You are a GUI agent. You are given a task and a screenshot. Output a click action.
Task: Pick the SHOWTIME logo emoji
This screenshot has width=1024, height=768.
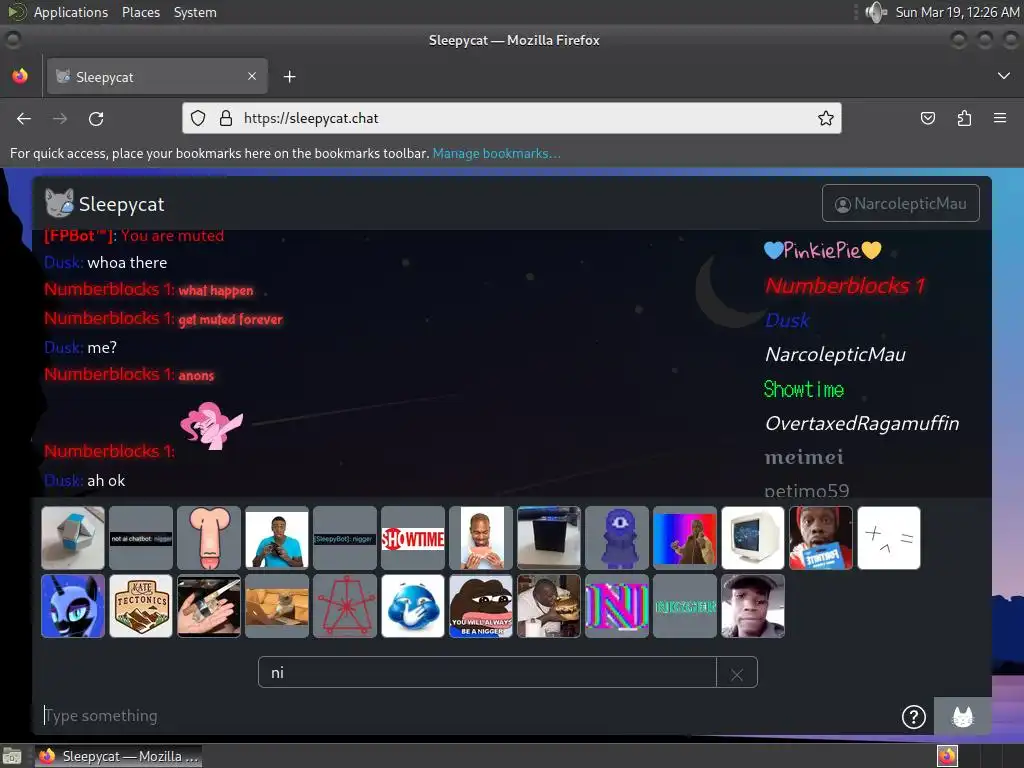click(413, 538)
